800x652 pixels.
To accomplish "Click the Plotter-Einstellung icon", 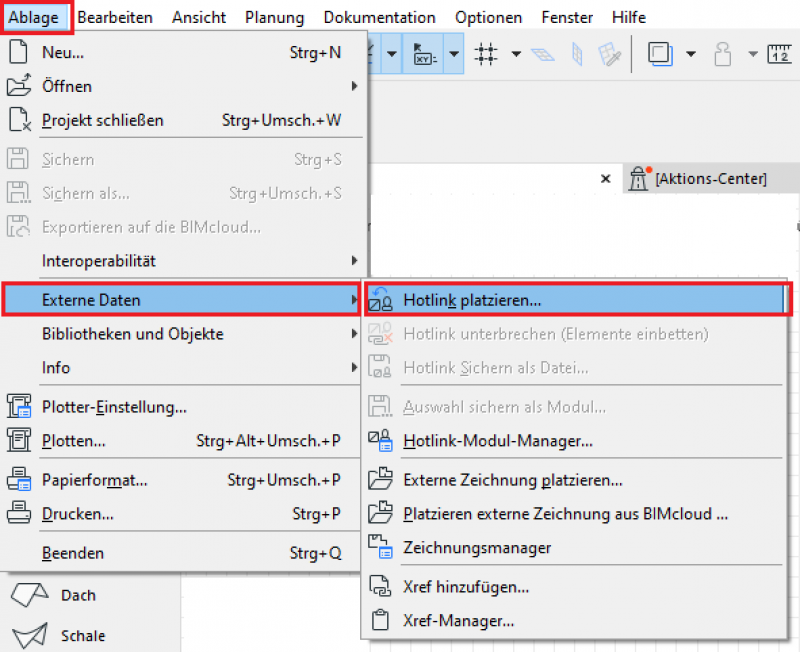I will [x=20, y=407].
